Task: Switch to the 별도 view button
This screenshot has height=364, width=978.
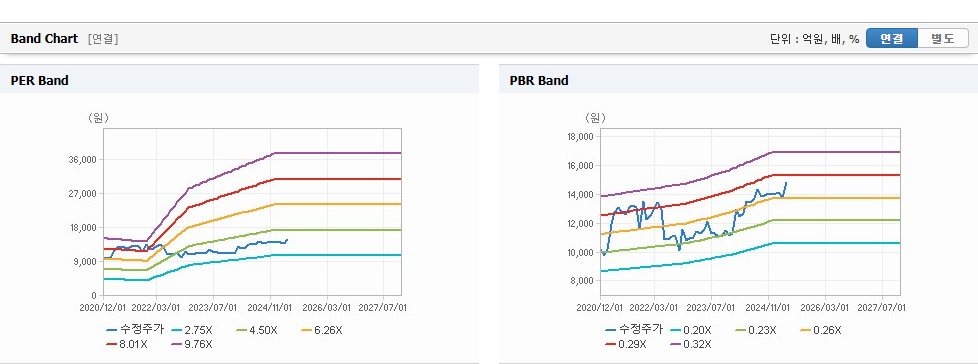Action: (x=943, y=39)
